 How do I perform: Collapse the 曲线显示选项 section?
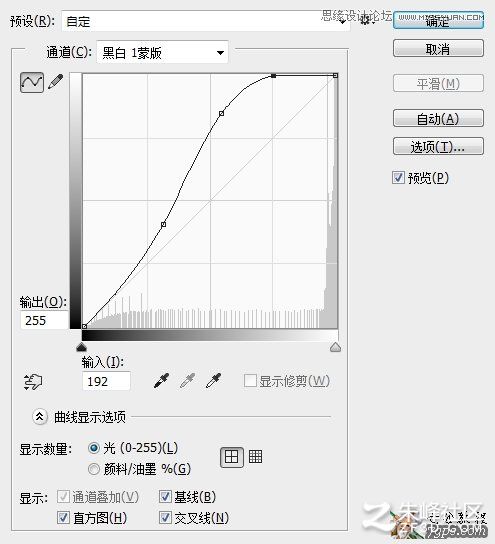pos(40,416)
